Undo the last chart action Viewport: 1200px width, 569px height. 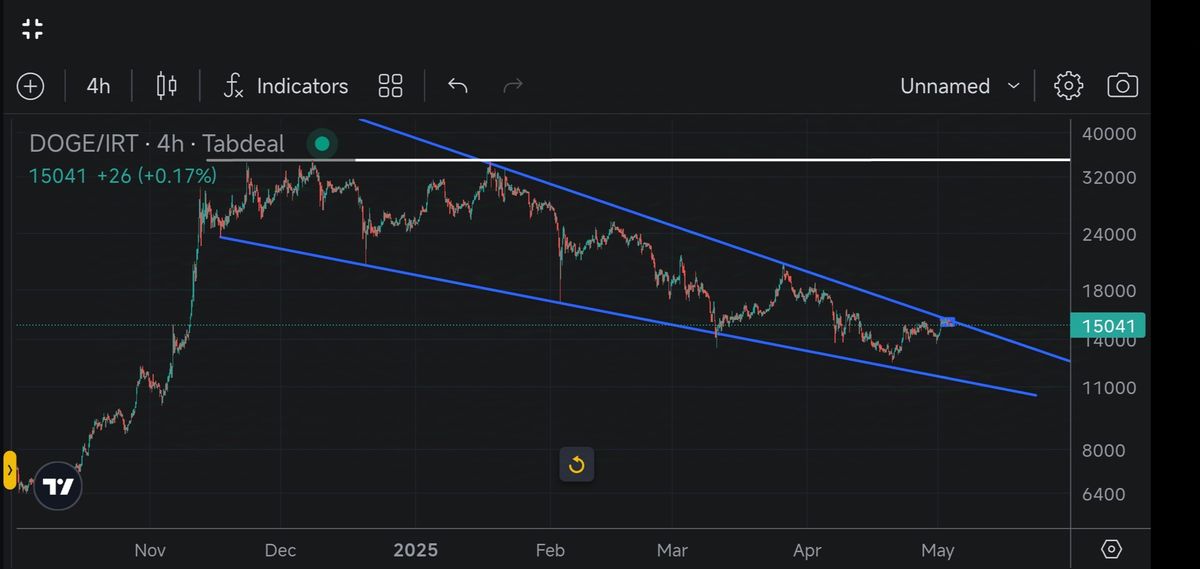[x=458, y=86]
